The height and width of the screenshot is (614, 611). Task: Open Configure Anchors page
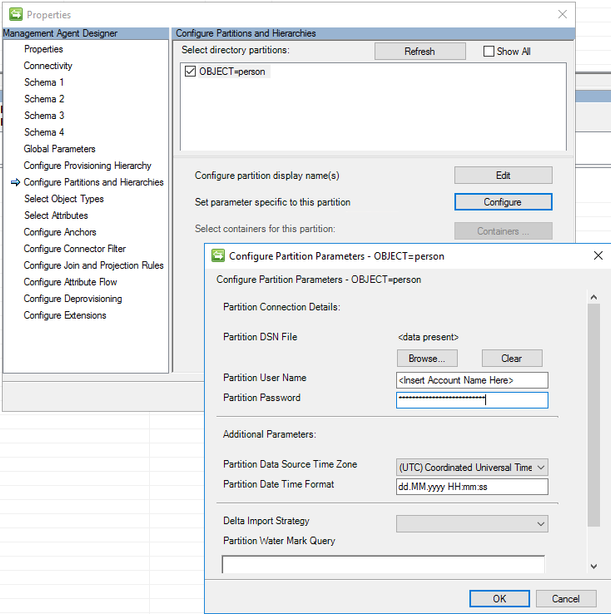coord(60,232)
